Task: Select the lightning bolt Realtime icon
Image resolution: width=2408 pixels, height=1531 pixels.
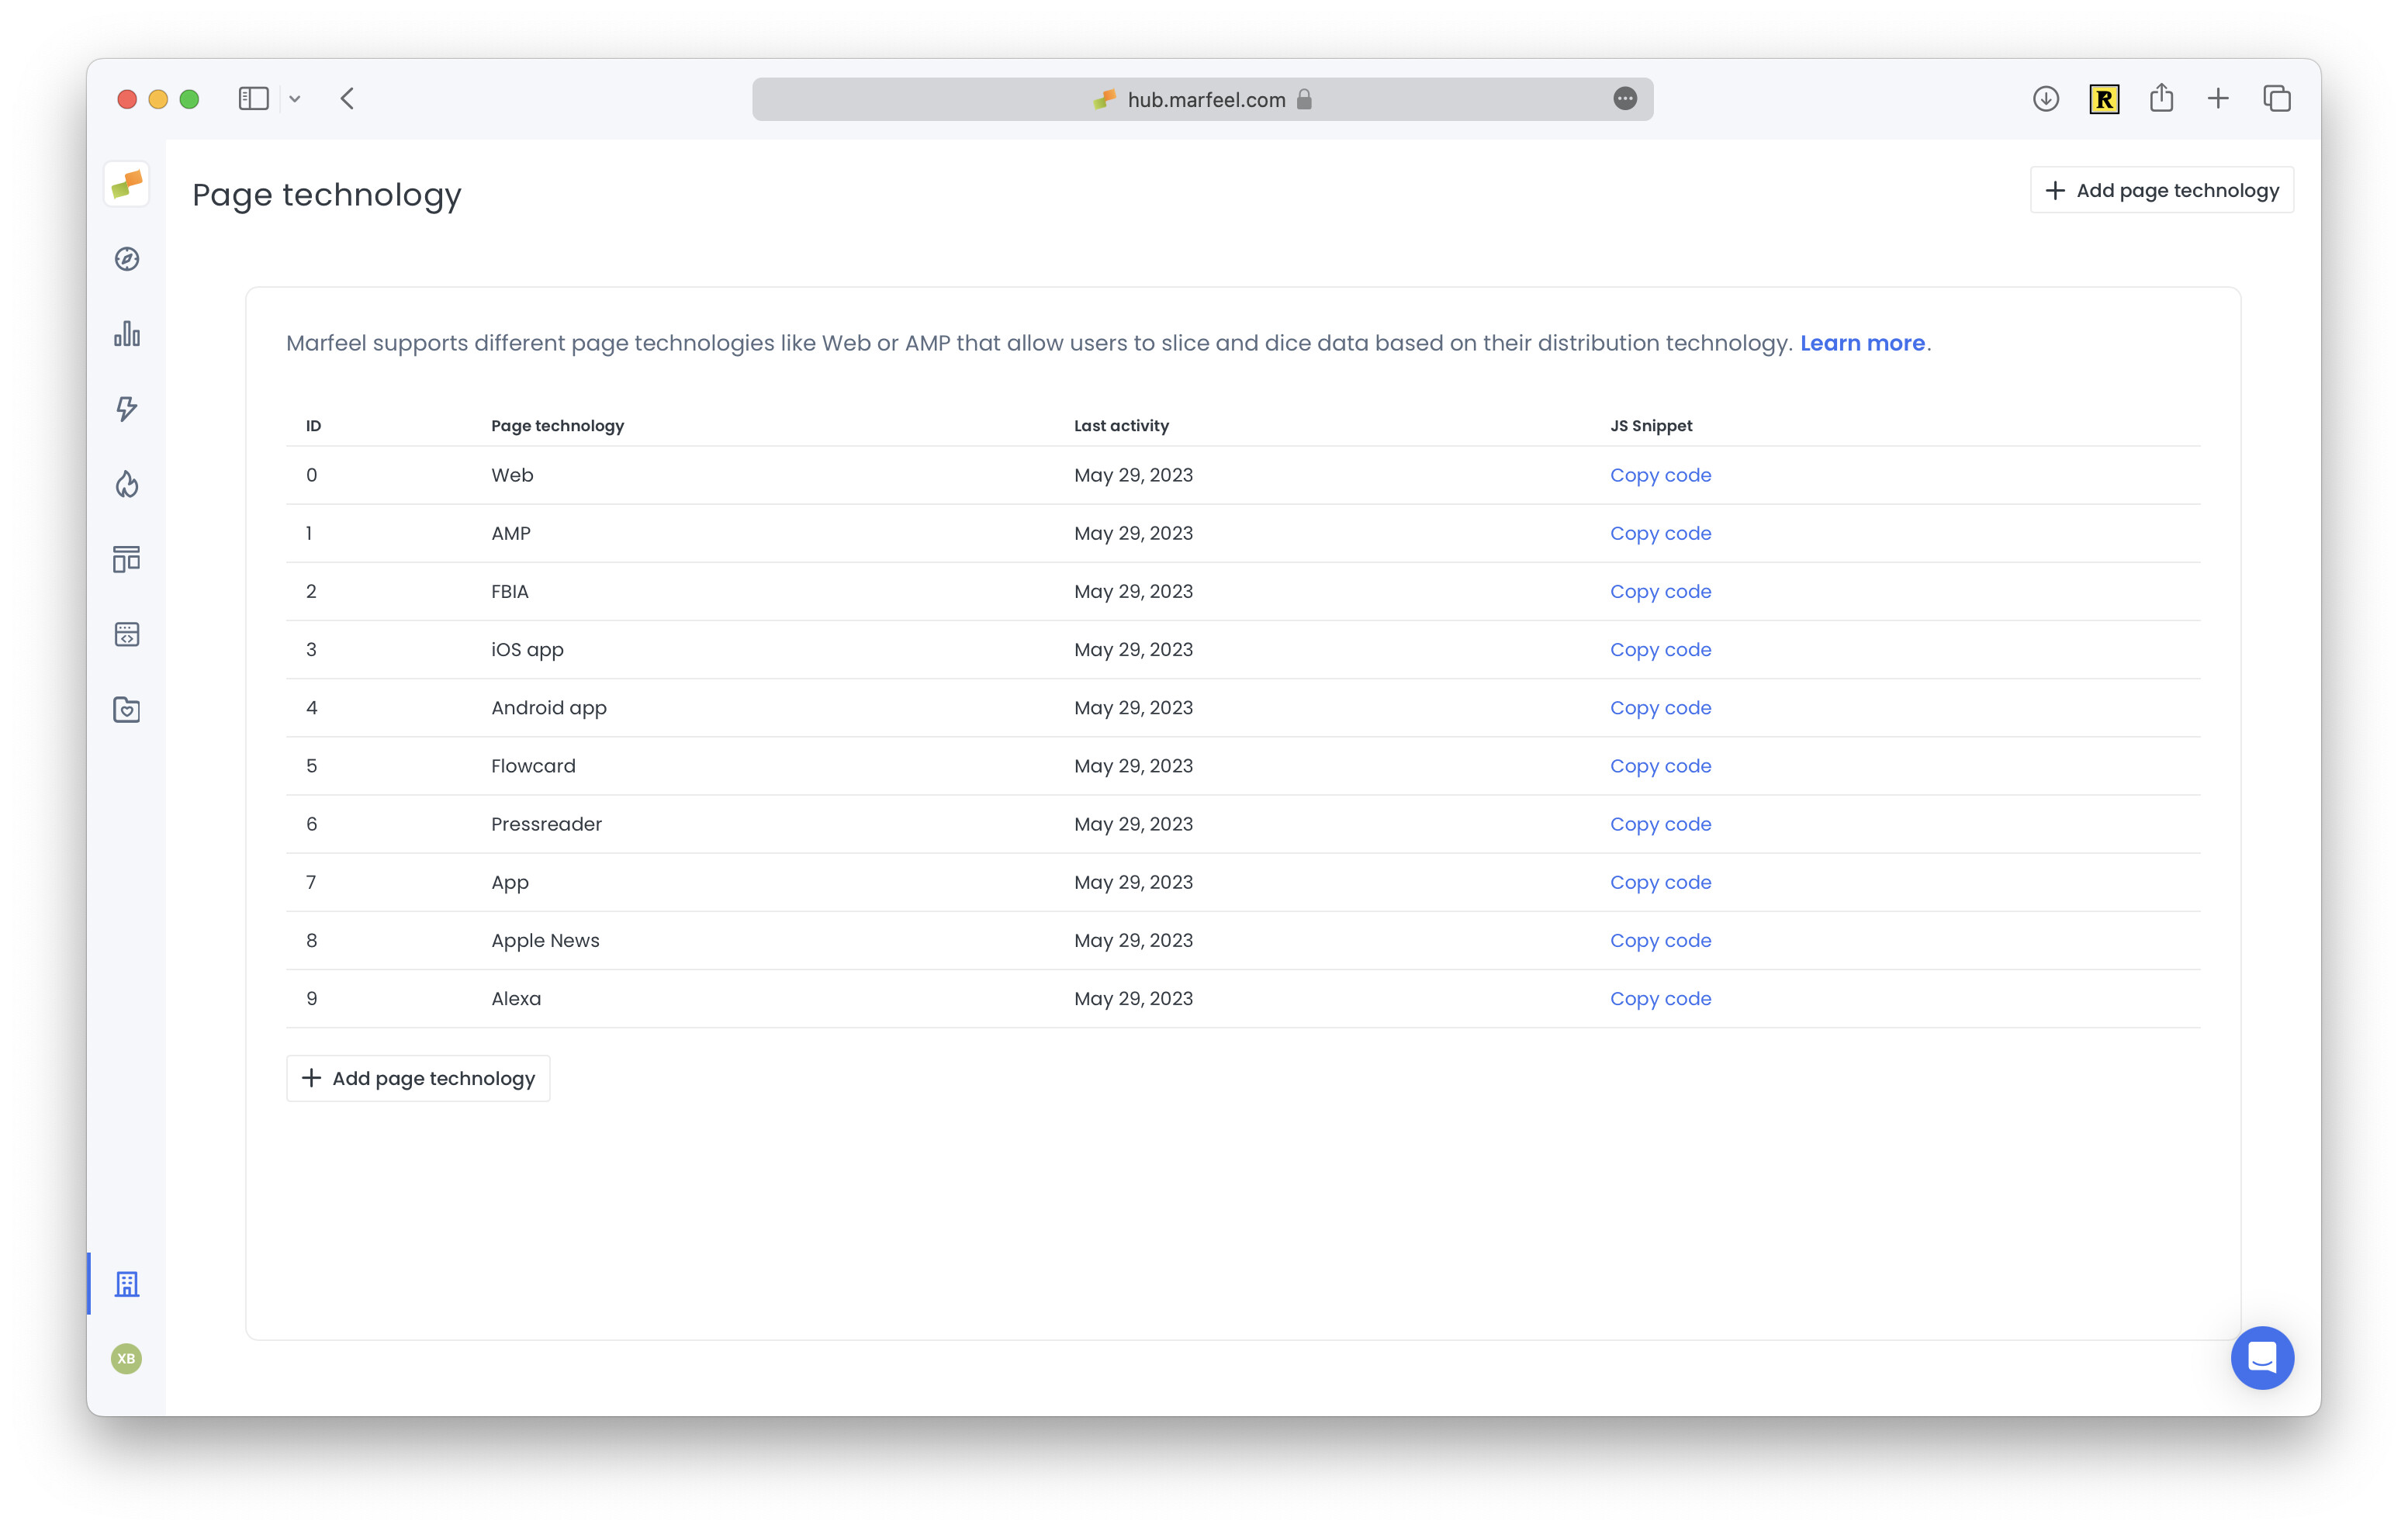Action: (x=126, y=409)
